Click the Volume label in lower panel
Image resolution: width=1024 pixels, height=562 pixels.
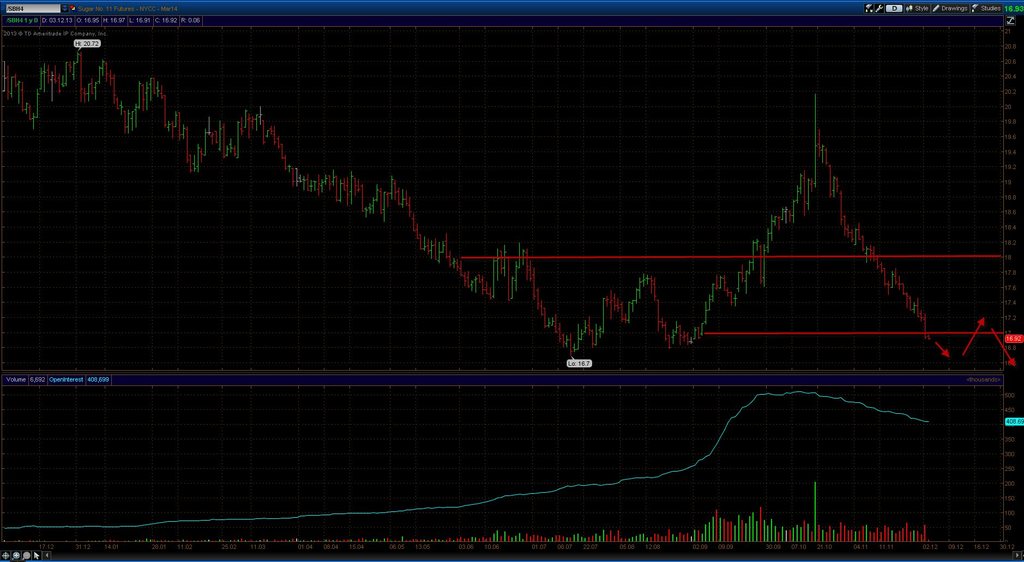16,379
